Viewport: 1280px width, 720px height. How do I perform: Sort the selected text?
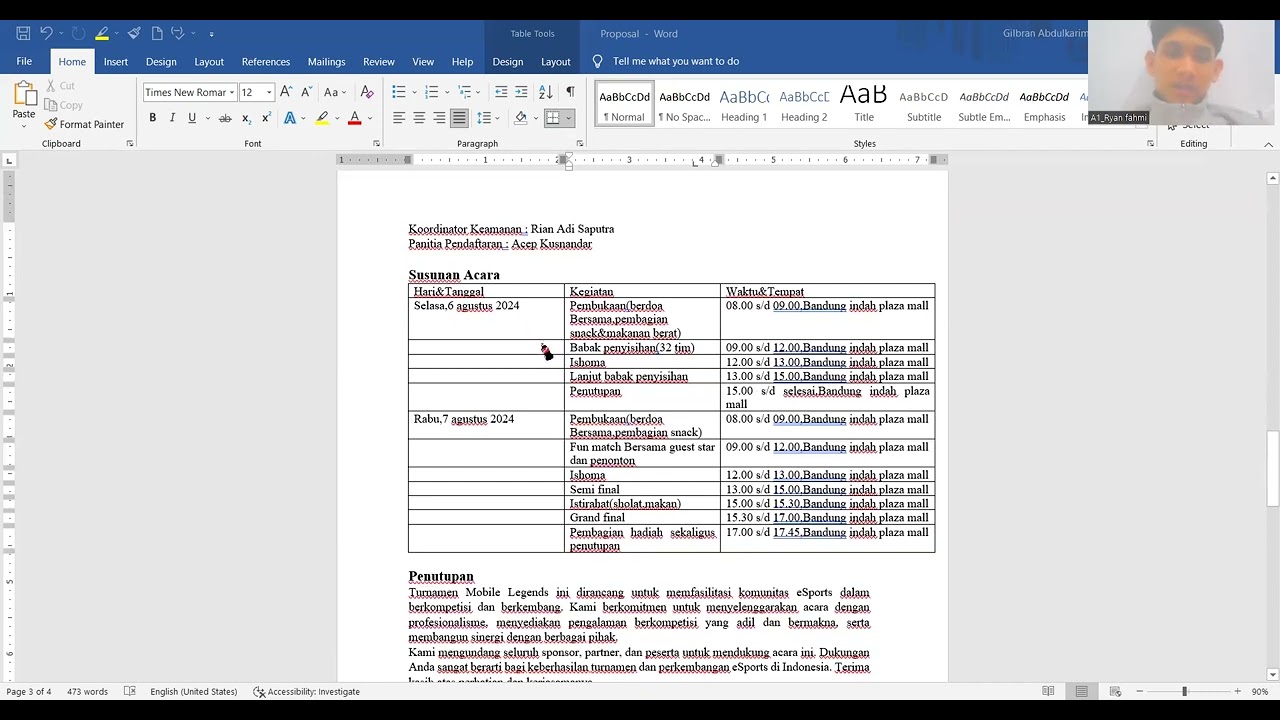click(x=546, y=92)
